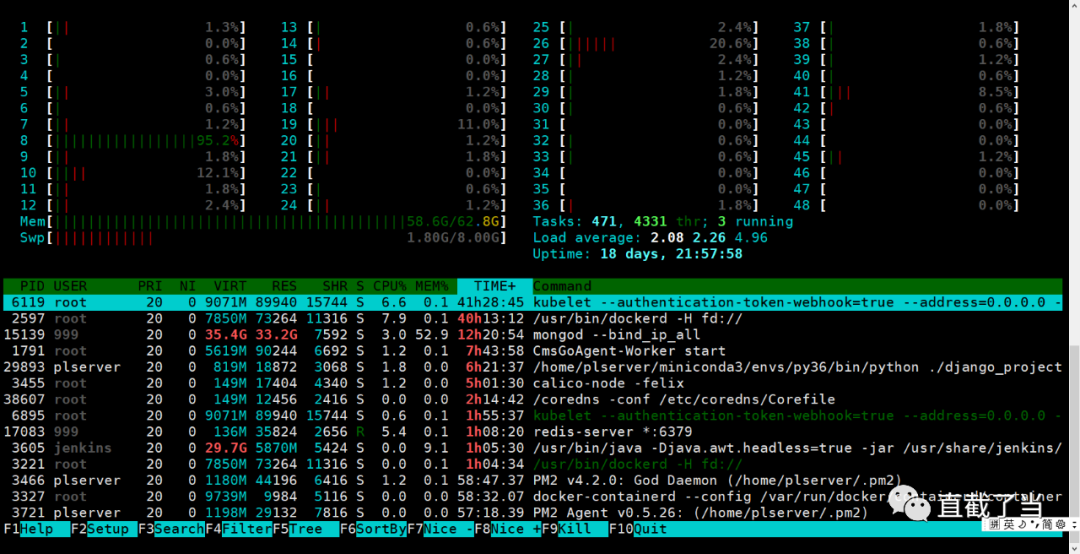The width and height of the screenshot is (1080, 554).
Task: Switch to F5 Tree view
Action: [306, 529]
